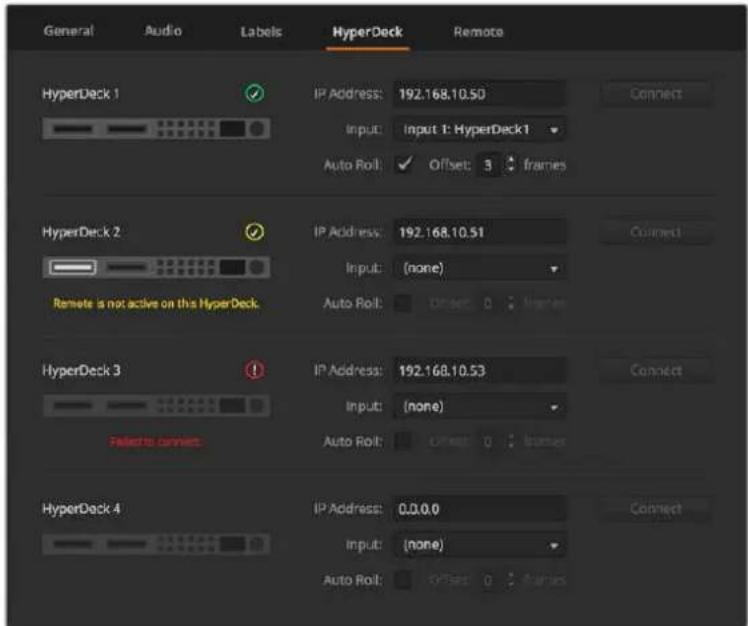
Task: Click Connect button for HyperDeck 2
Action: click(x=656, y=232)
